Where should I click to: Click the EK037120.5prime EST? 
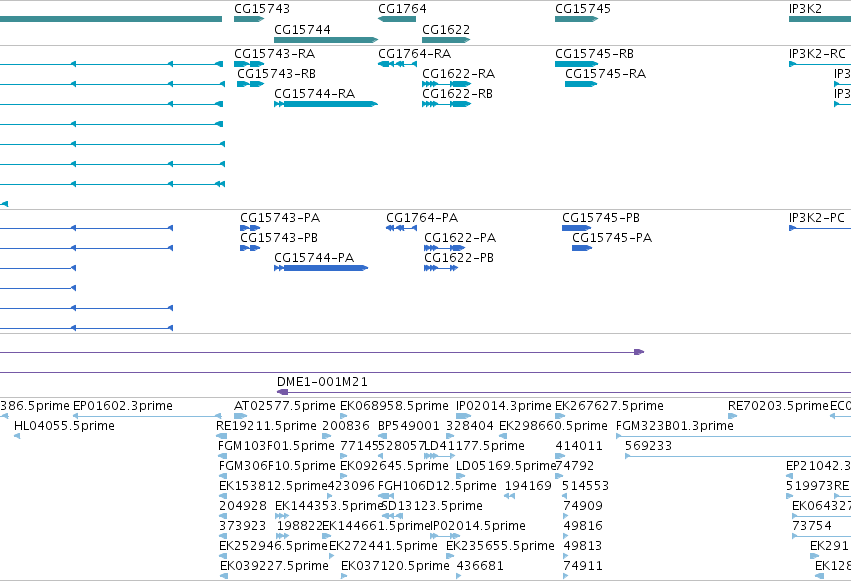coord(344,577)
